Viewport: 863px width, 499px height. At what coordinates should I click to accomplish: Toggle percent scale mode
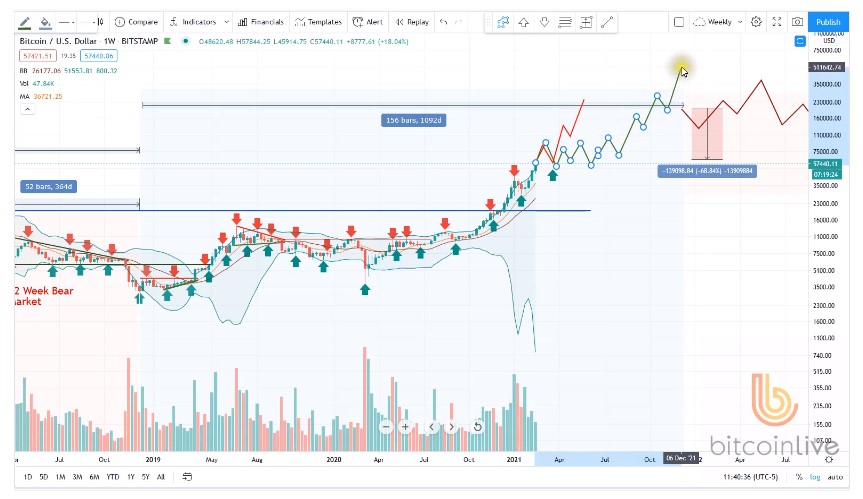click(x=798, y=477)
